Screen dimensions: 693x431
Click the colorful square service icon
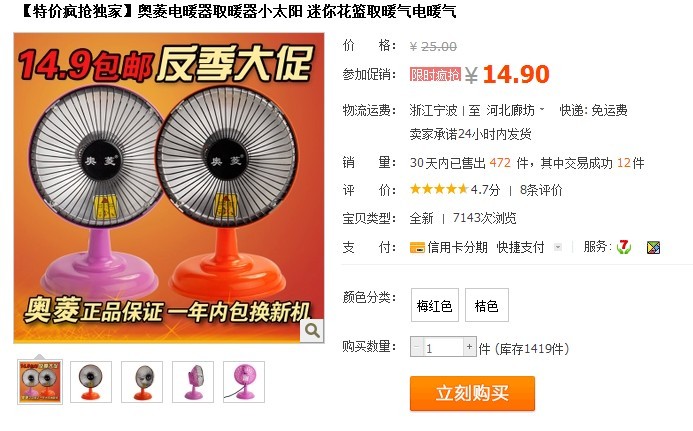[653, 248]
